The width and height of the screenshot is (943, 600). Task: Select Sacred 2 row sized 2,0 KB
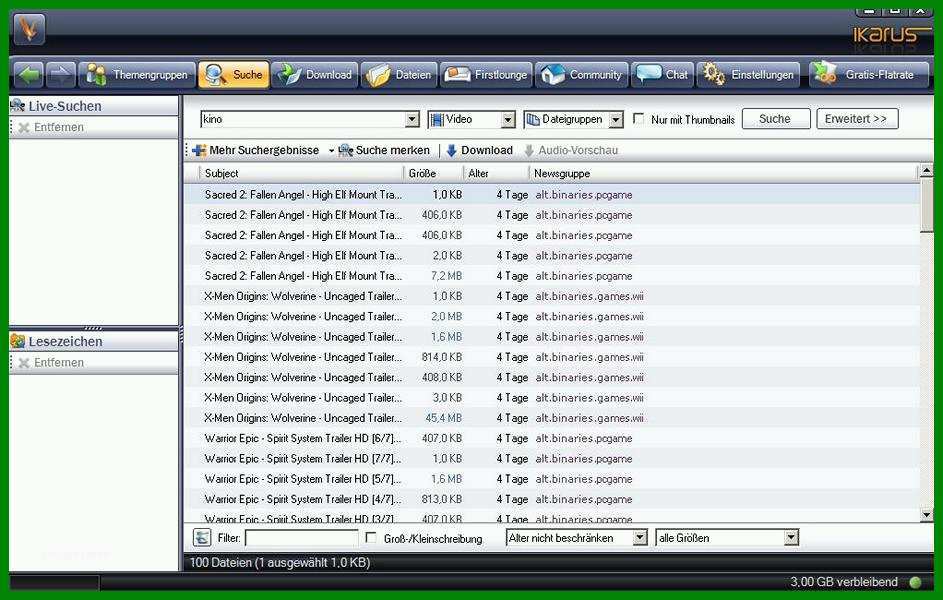coord(552,256)
